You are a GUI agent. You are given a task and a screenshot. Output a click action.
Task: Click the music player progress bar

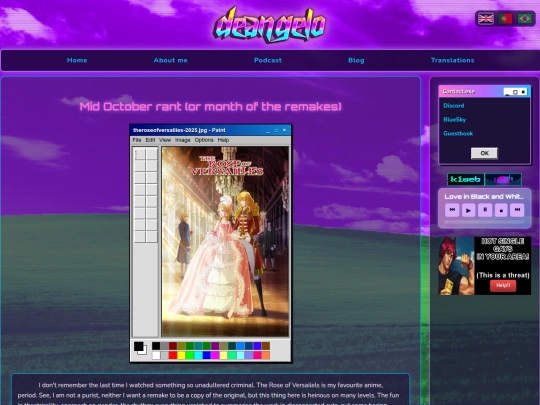point(485,222)
